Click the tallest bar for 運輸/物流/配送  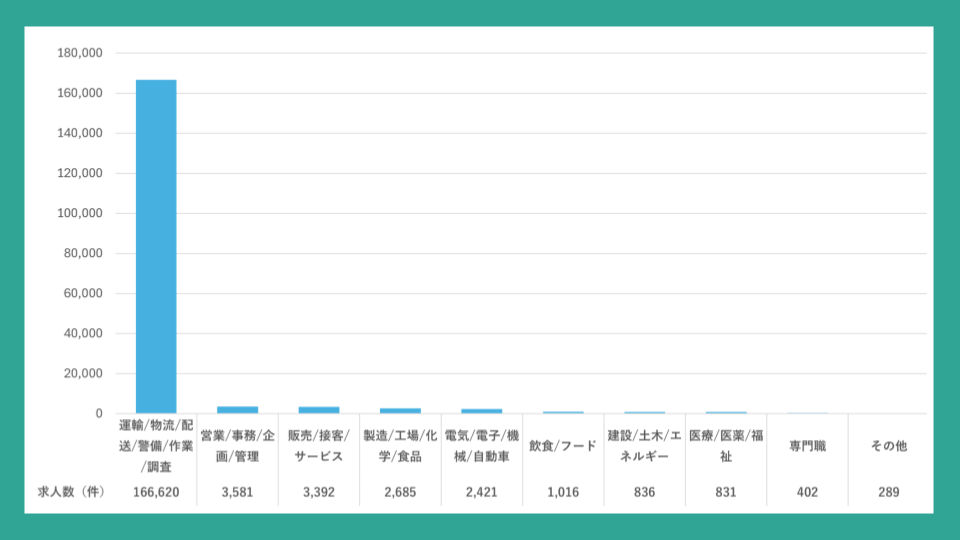[156, 247]
